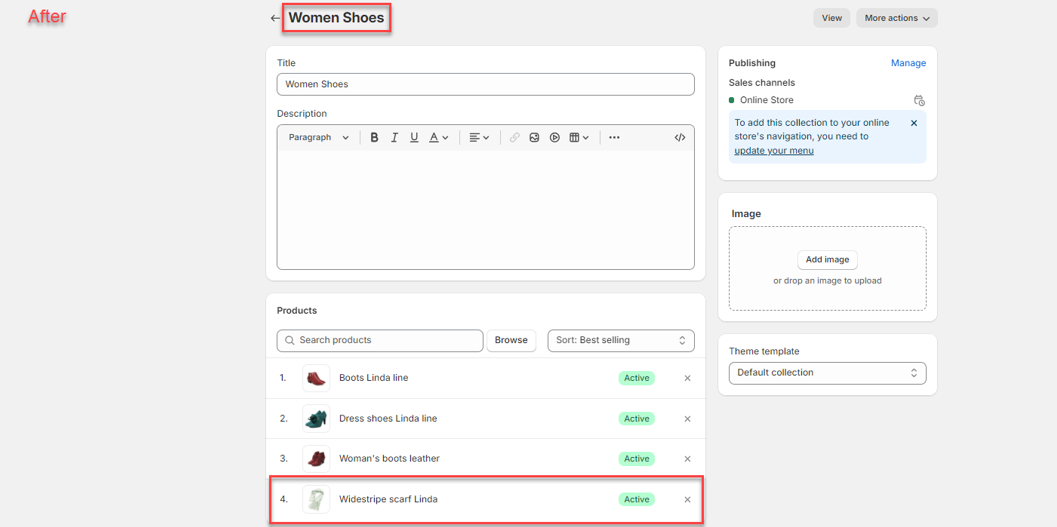
Task: Remove Widestripe scarf Linda from collection
Action: [x=687, y=500]
